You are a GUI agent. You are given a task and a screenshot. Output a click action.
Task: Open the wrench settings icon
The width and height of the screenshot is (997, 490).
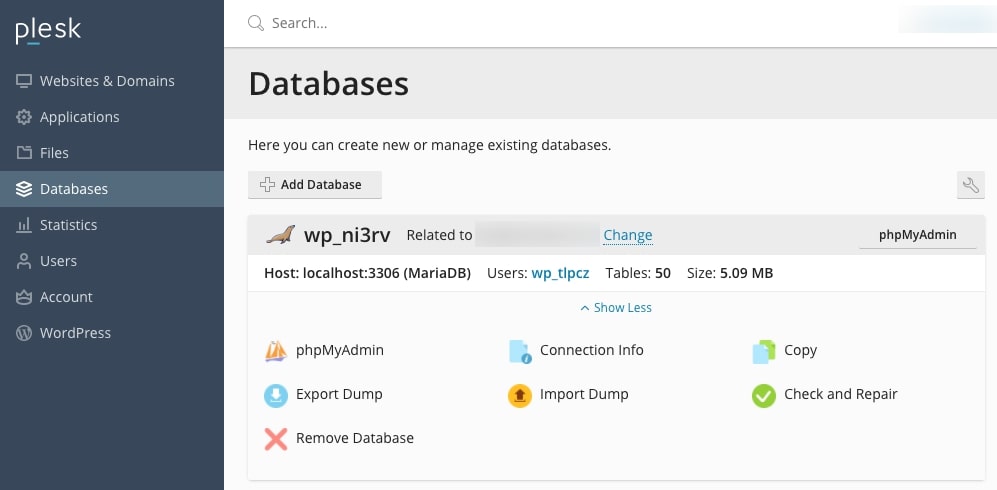[x=970, y=185]
